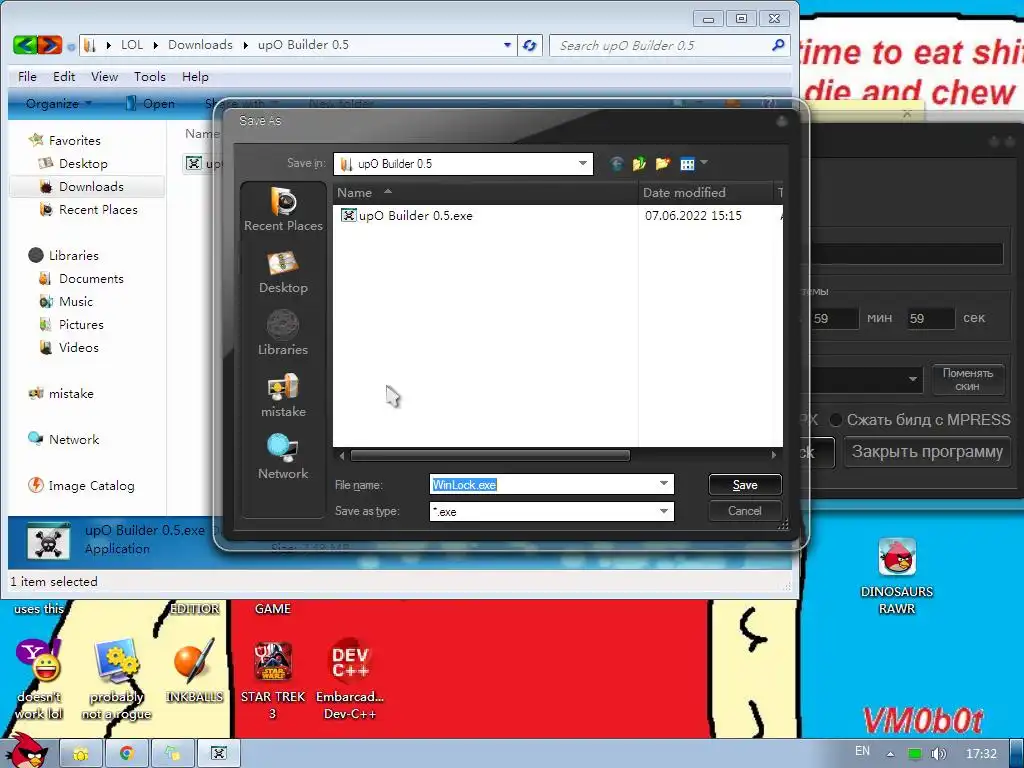Click LOL in the address bar breadcrumb
The width and height of the screenshot is (1024, 768).
(131, 45)
